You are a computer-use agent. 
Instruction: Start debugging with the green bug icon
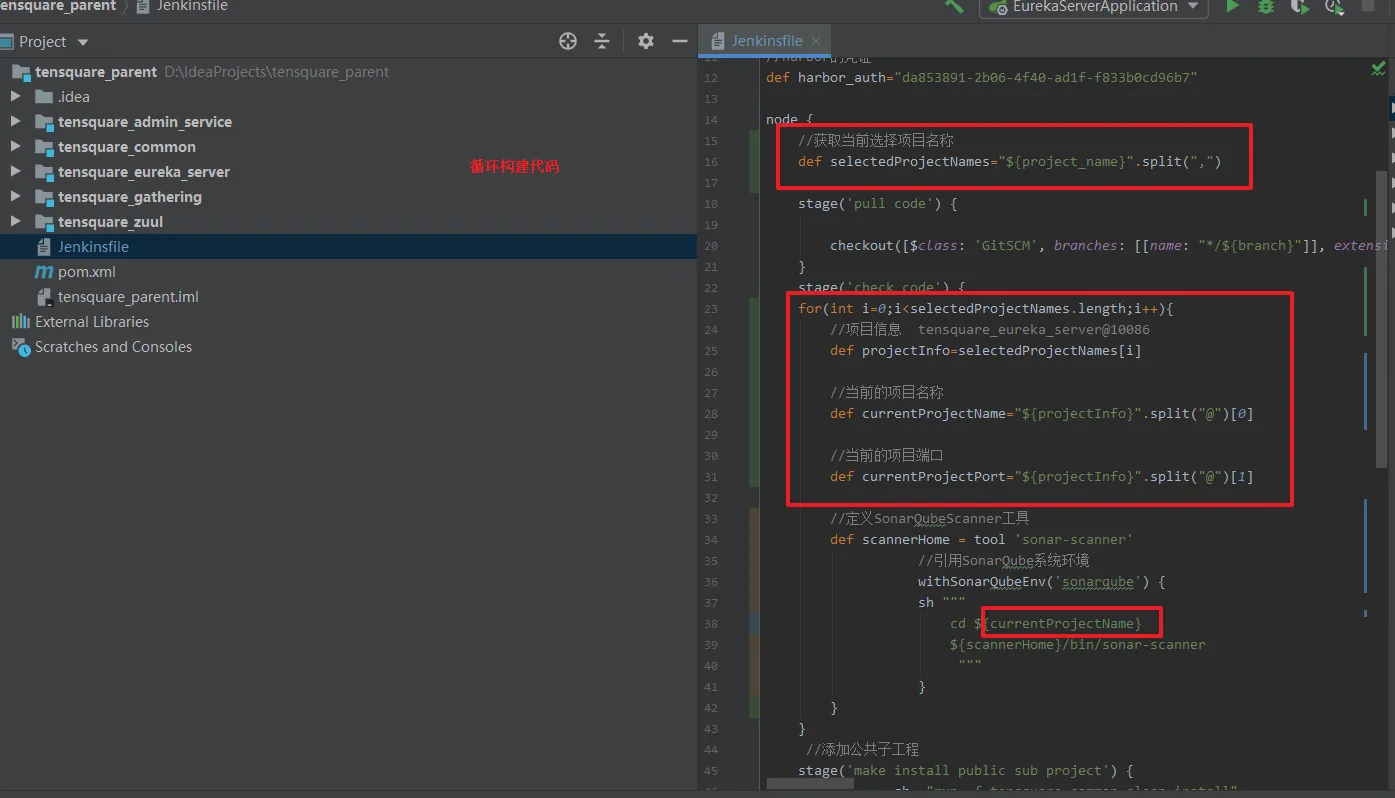pos(1266,6)
